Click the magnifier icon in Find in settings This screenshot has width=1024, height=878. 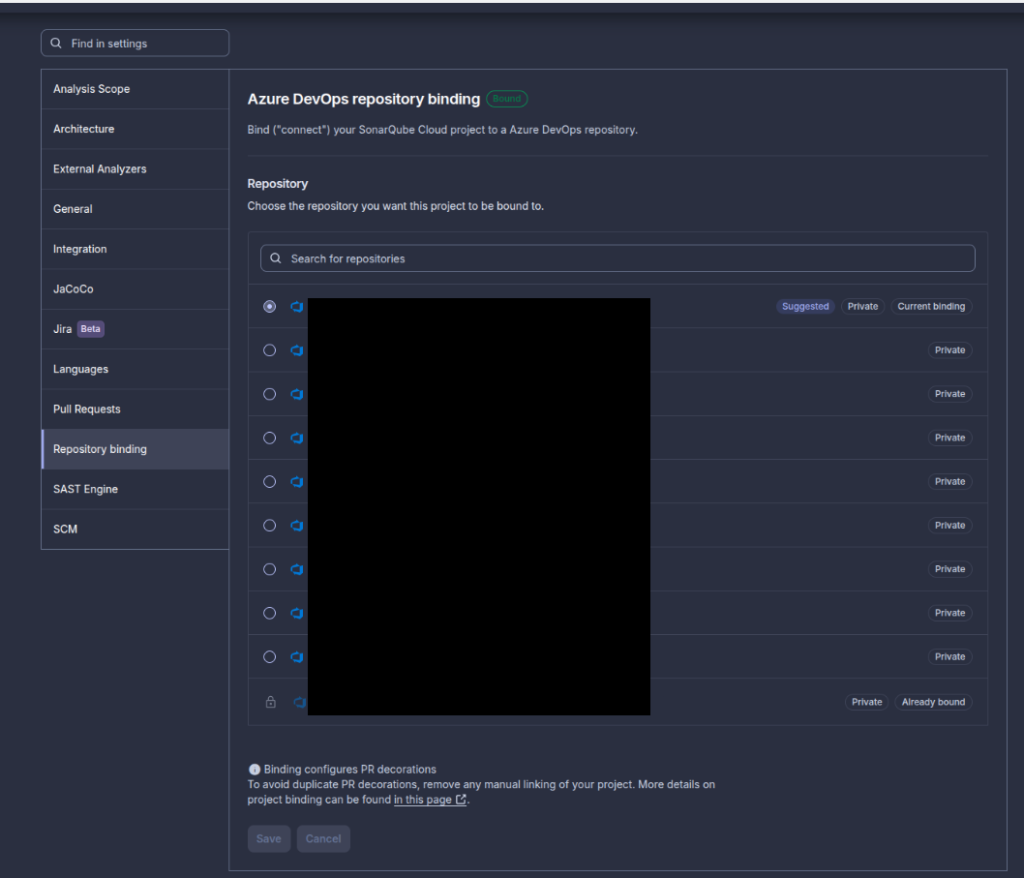tap(57, 44)
